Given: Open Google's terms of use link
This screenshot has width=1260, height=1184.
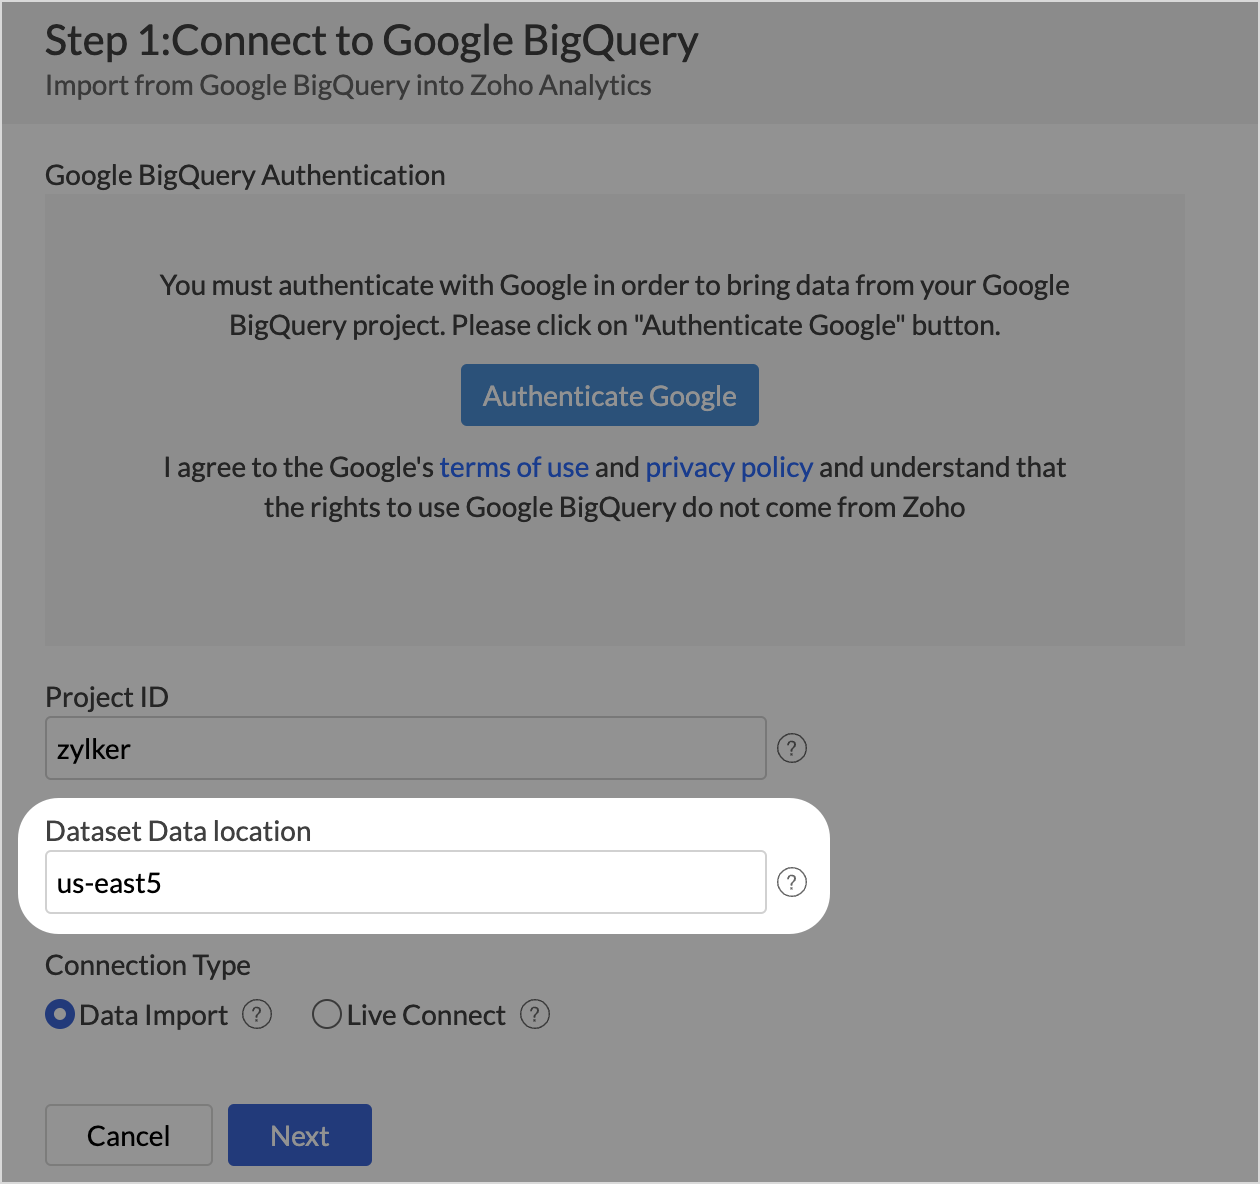Looking at the screenshot, I should pos(514,468).
